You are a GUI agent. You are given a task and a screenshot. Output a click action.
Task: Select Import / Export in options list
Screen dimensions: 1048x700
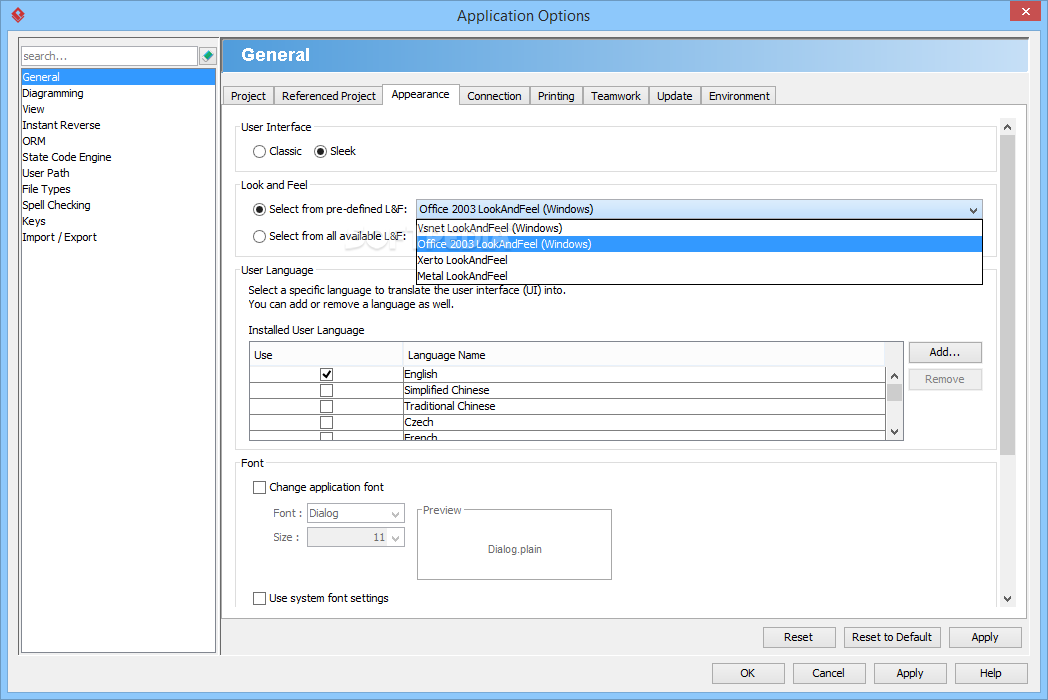click(118, 237)
